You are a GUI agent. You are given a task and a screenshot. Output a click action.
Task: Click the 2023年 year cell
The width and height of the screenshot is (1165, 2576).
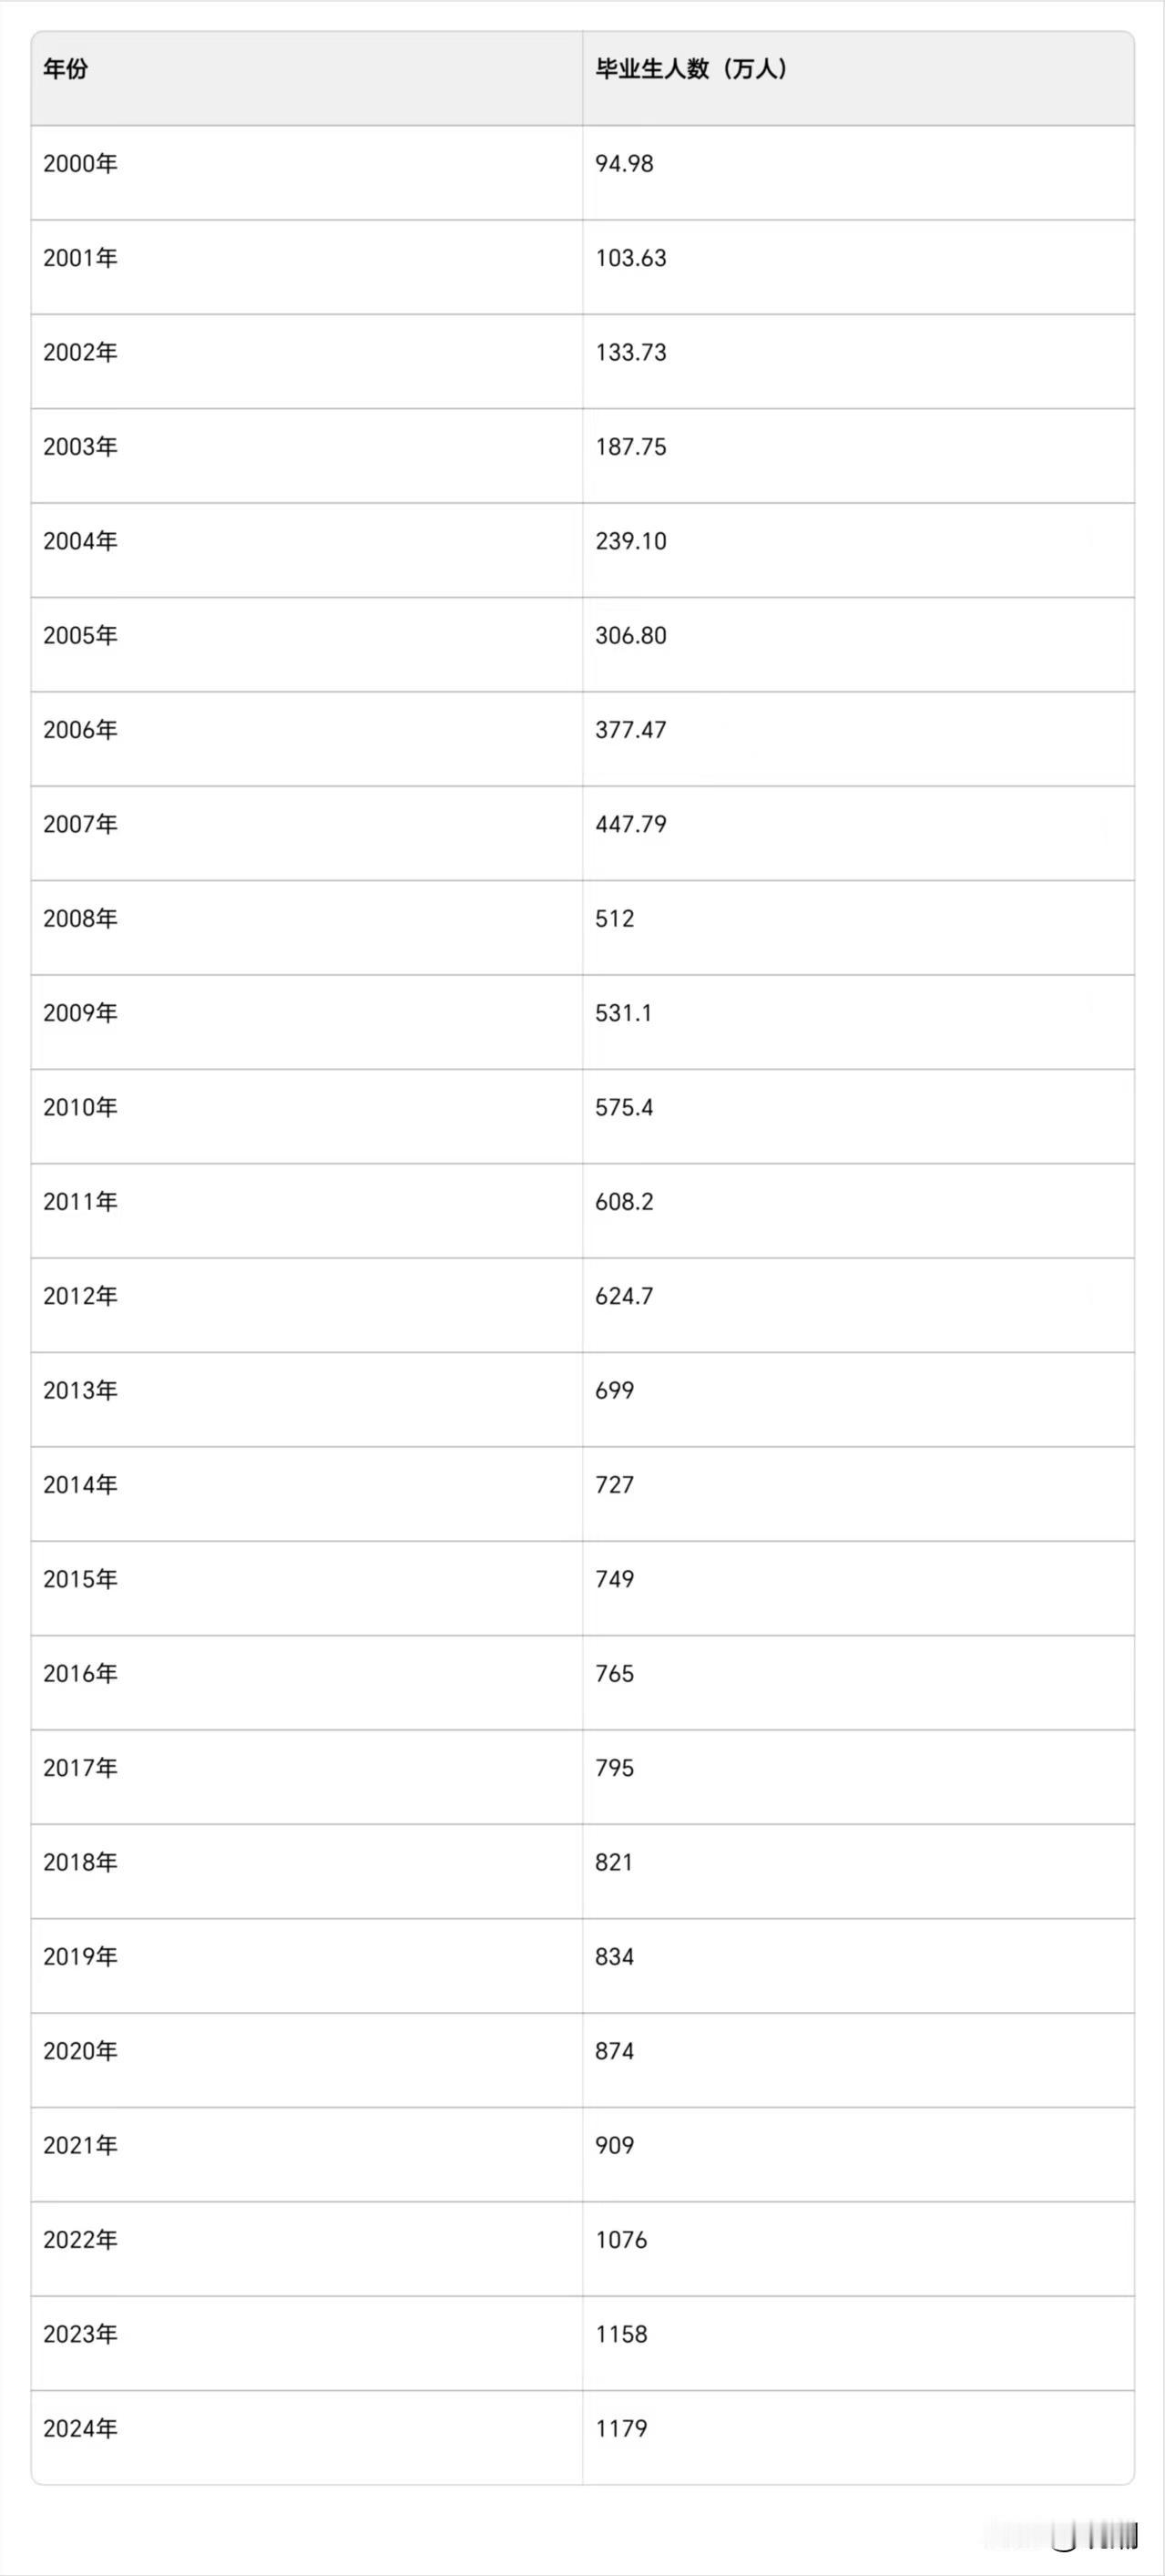coord(80,2334)
